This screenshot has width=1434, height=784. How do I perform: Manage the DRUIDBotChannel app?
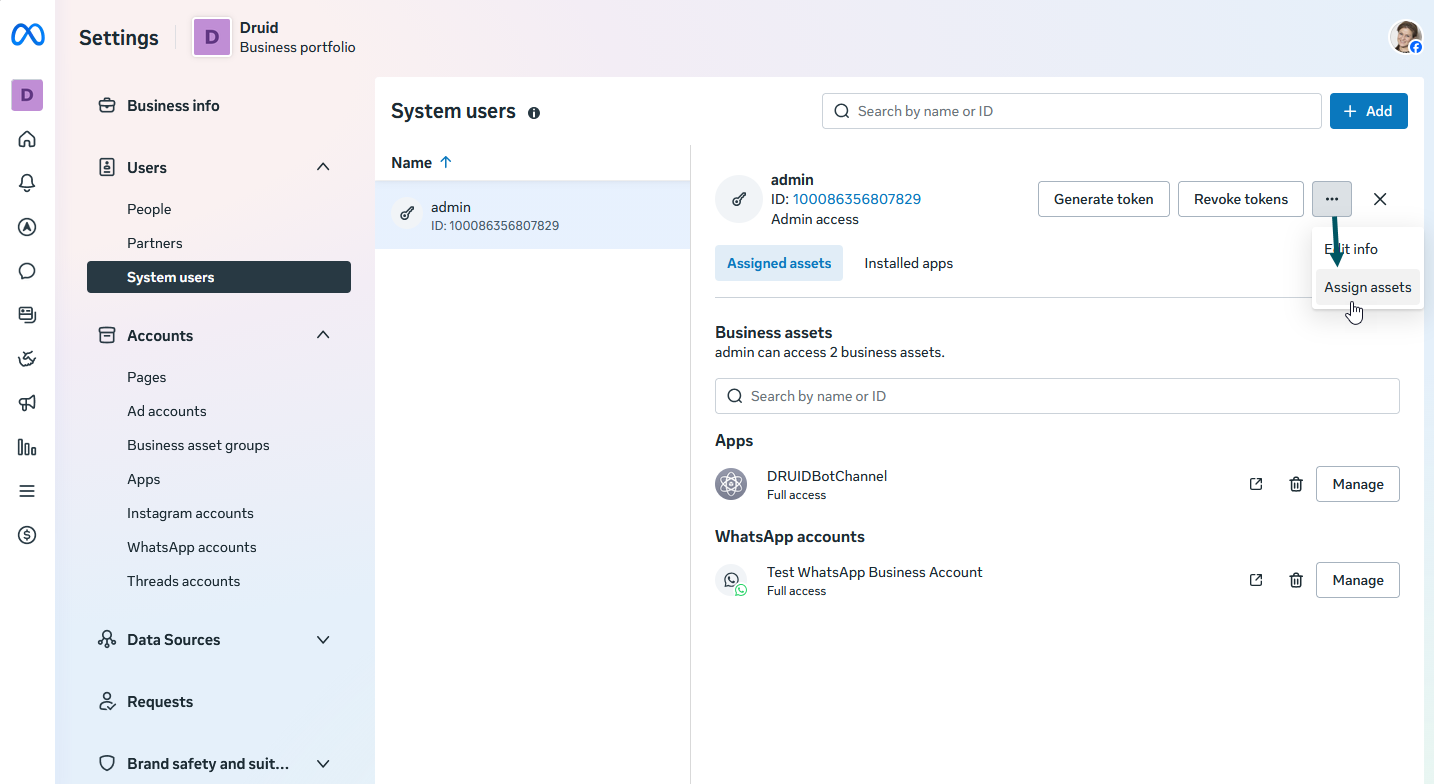tap(1358, 484)
